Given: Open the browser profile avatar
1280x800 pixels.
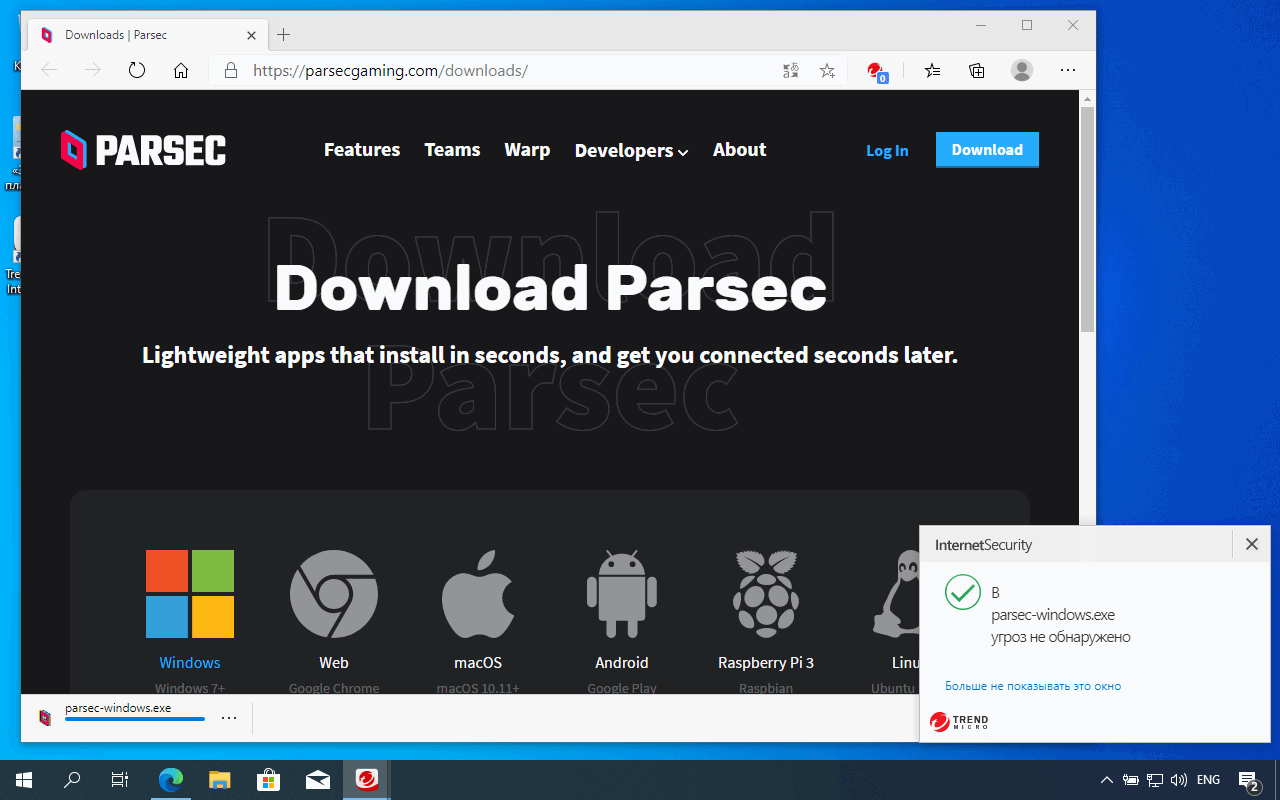Looking at the screenshot, I should point(1022,70).
